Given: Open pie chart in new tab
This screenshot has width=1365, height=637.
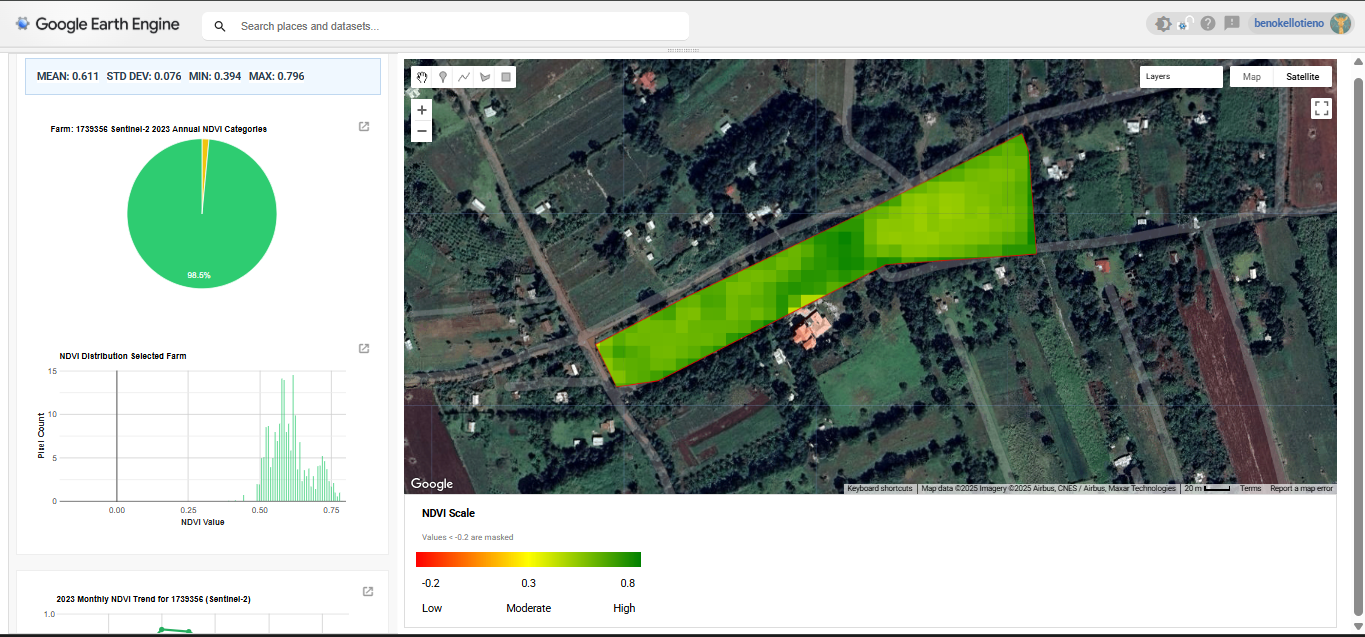Looking at the screenshot, I should coord(364,126).
